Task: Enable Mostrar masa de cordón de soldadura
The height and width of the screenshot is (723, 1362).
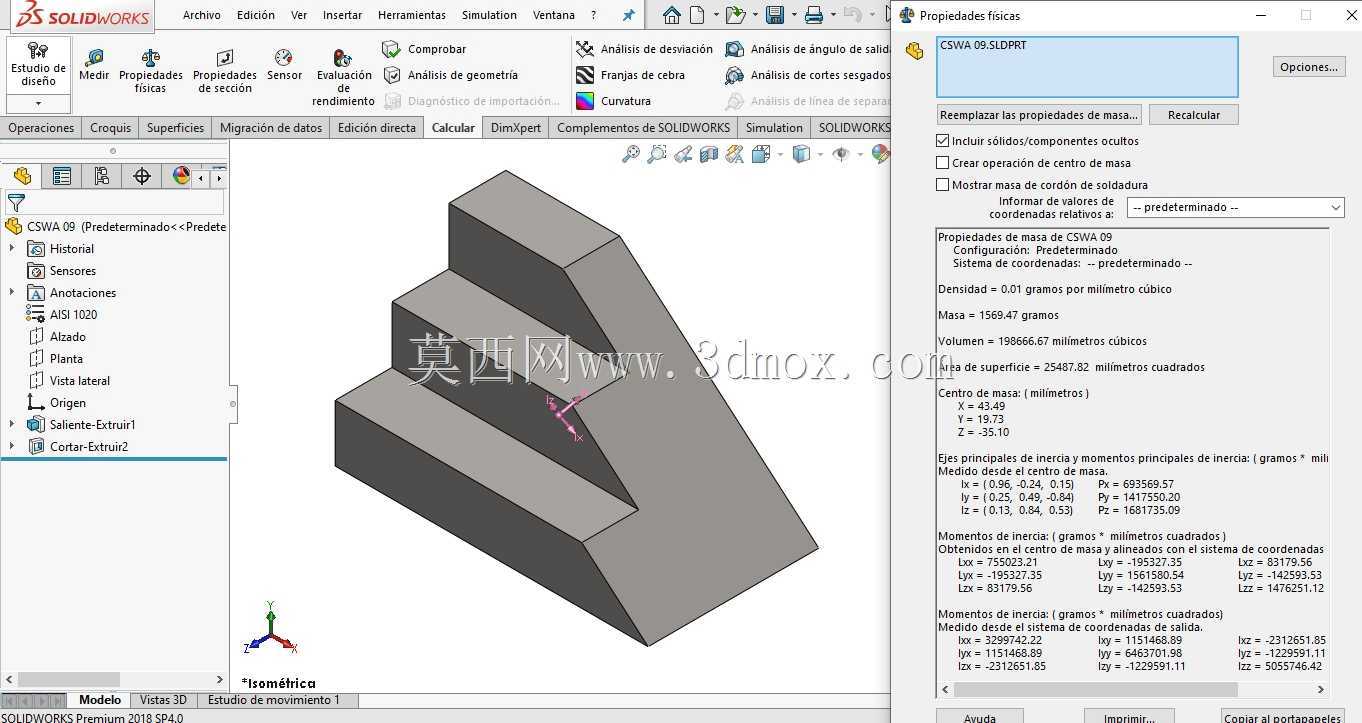Action: pyautogui.click(x=942, y=185)
